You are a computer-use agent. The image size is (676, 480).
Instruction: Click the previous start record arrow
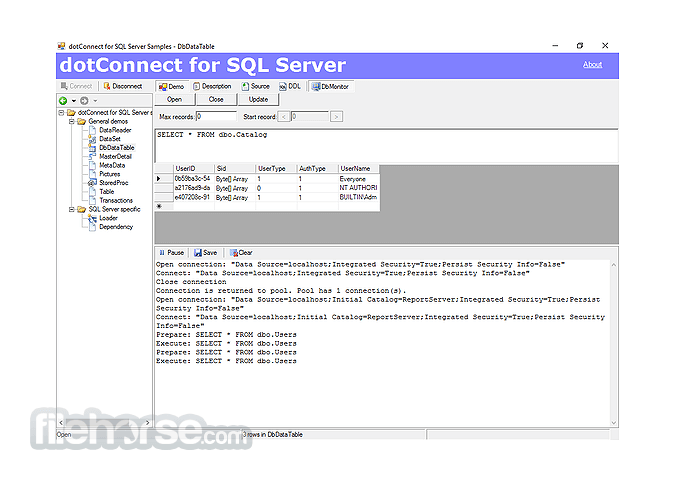284,117
